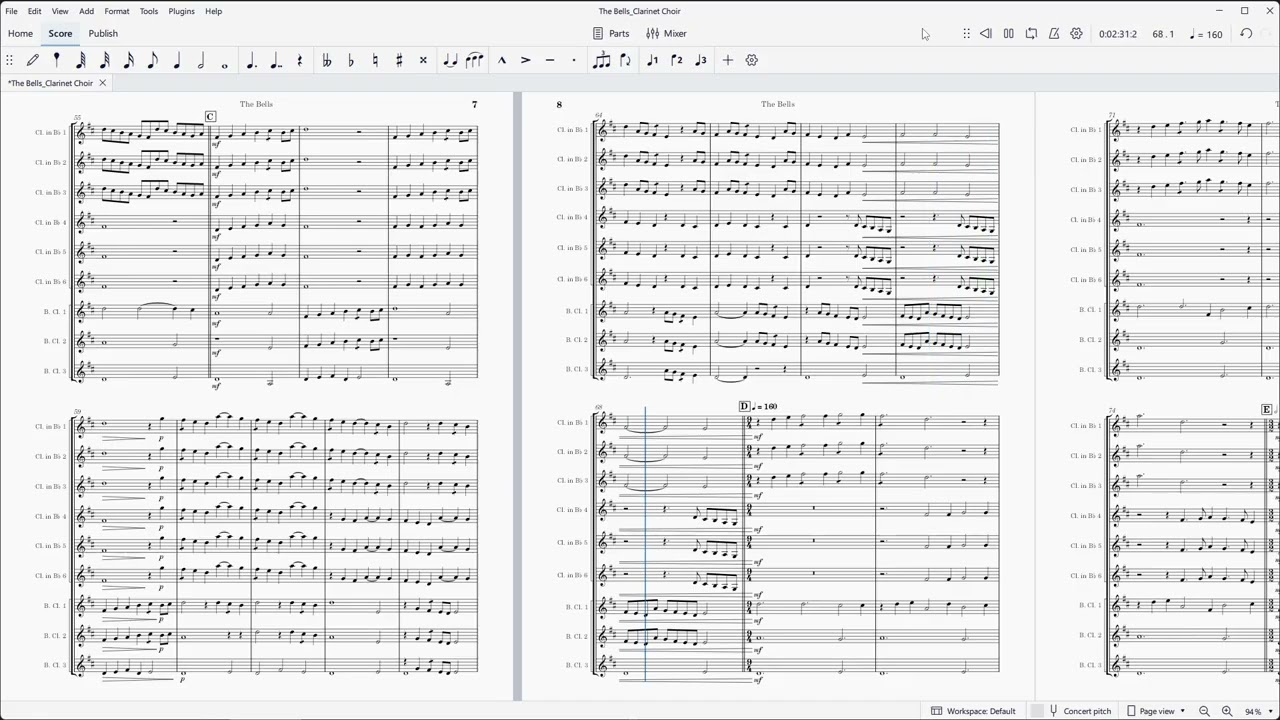Add a tie to the selected note

coord(449,60)
